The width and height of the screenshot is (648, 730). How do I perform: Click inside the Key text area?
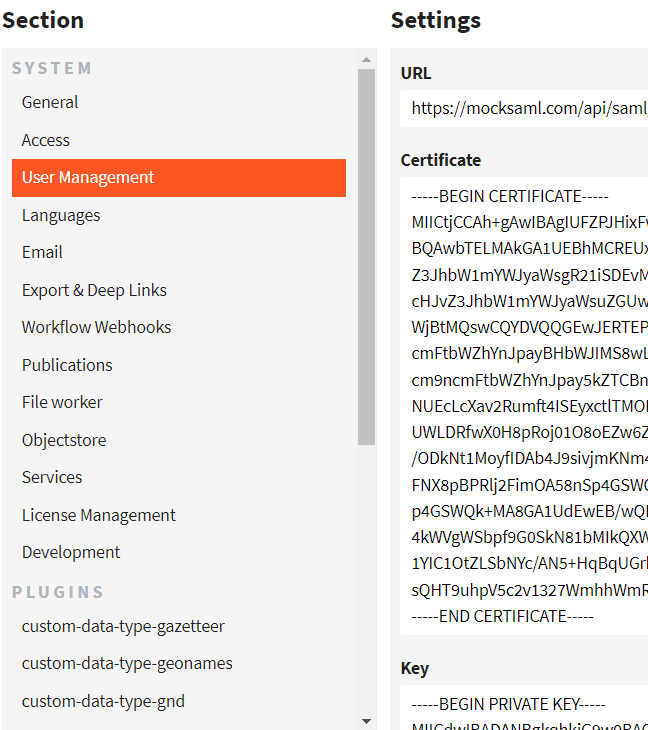(524, 708)
